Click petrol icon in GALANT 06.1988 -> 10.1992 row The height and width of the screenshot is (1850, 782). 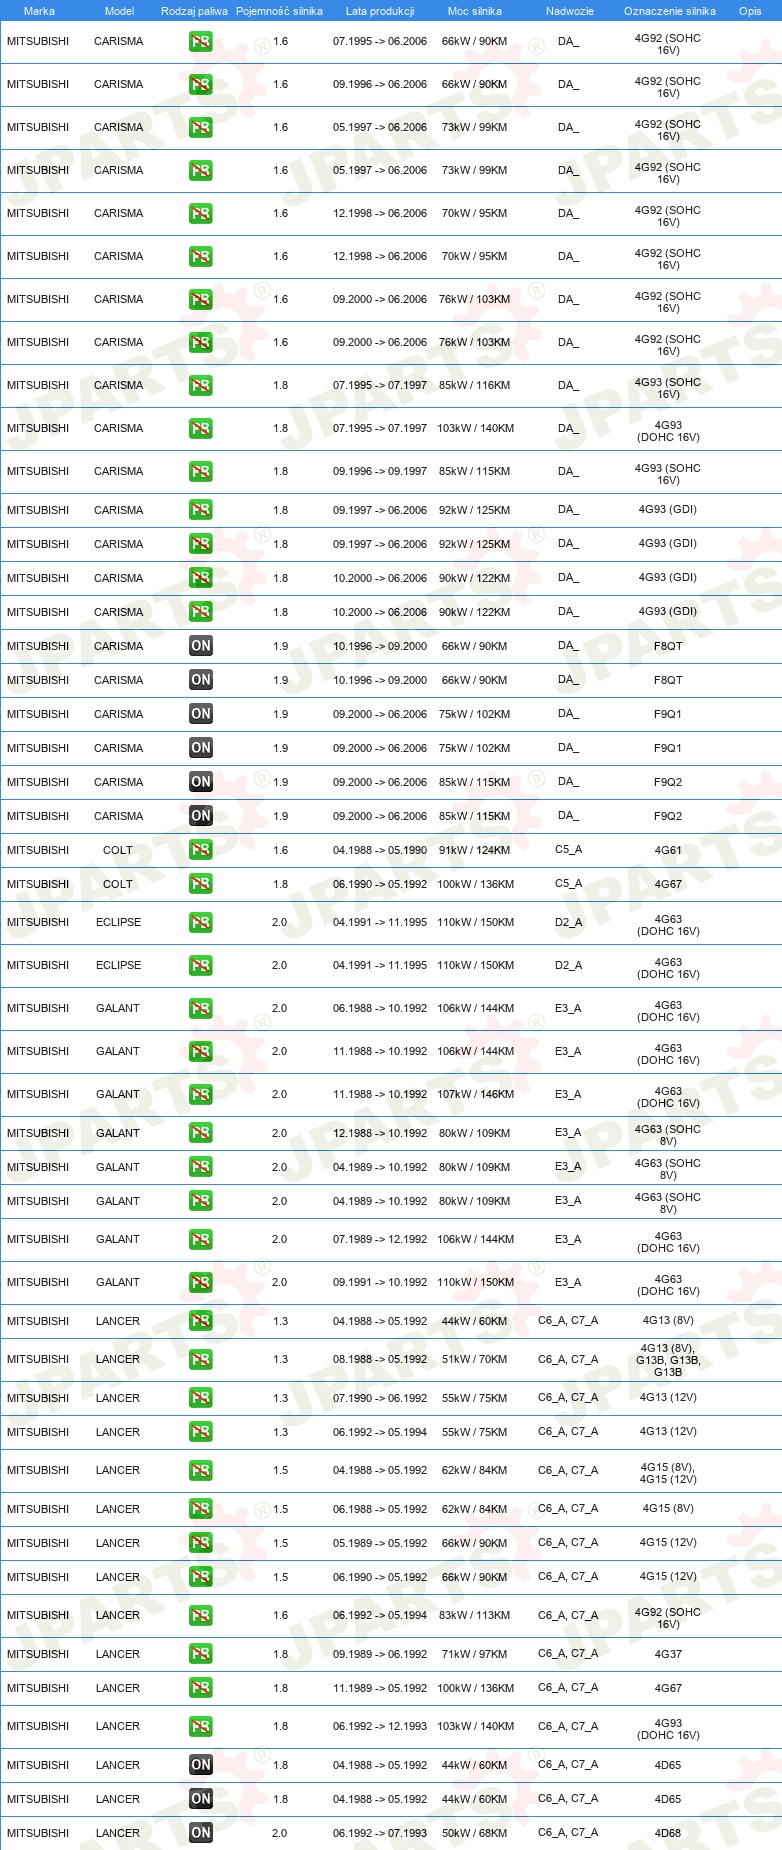point(200,1008)
